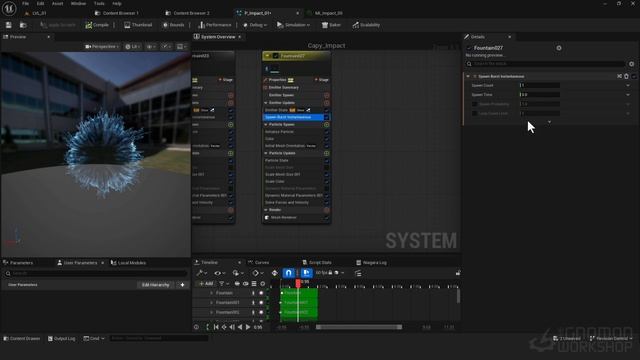640x360 pixels.
Task: Click the Baker toolbar button
Action: pos(331,25)
